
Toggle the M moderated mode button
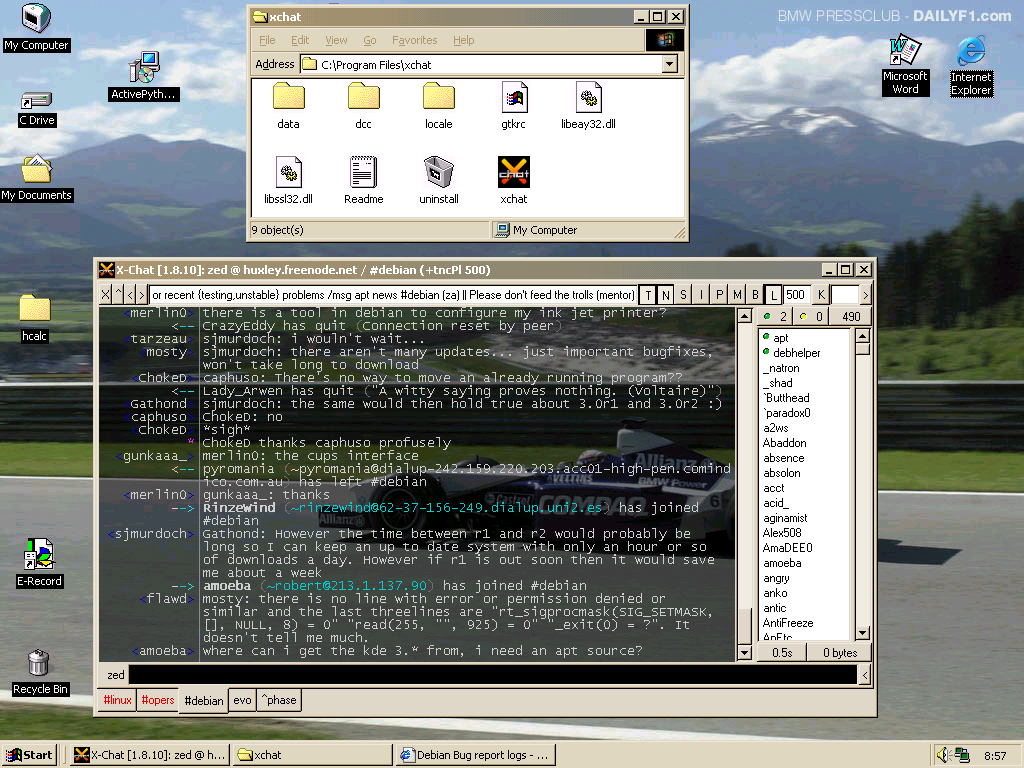click(737, 295)
